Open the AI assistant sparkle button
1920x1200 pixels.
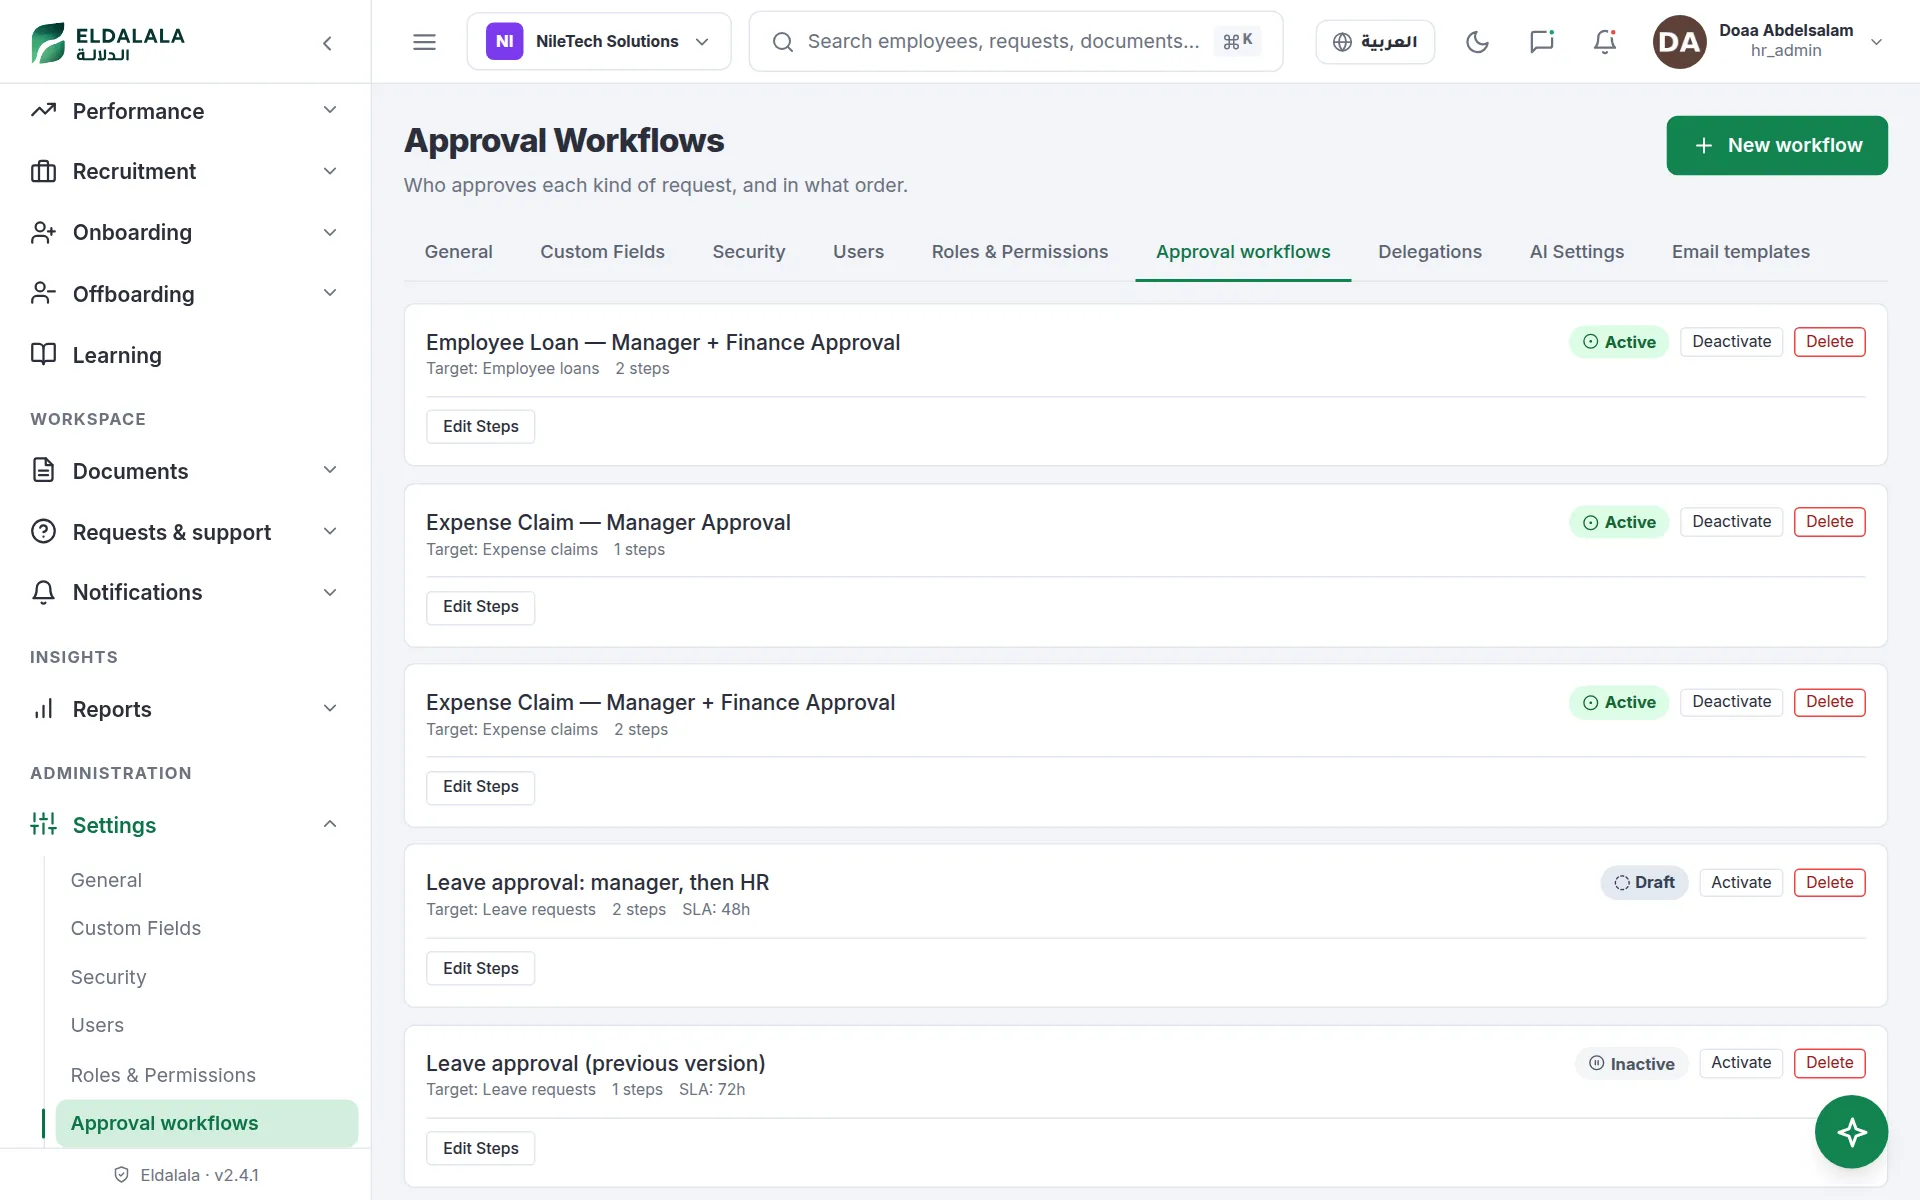click(x=1851, y=1132)
